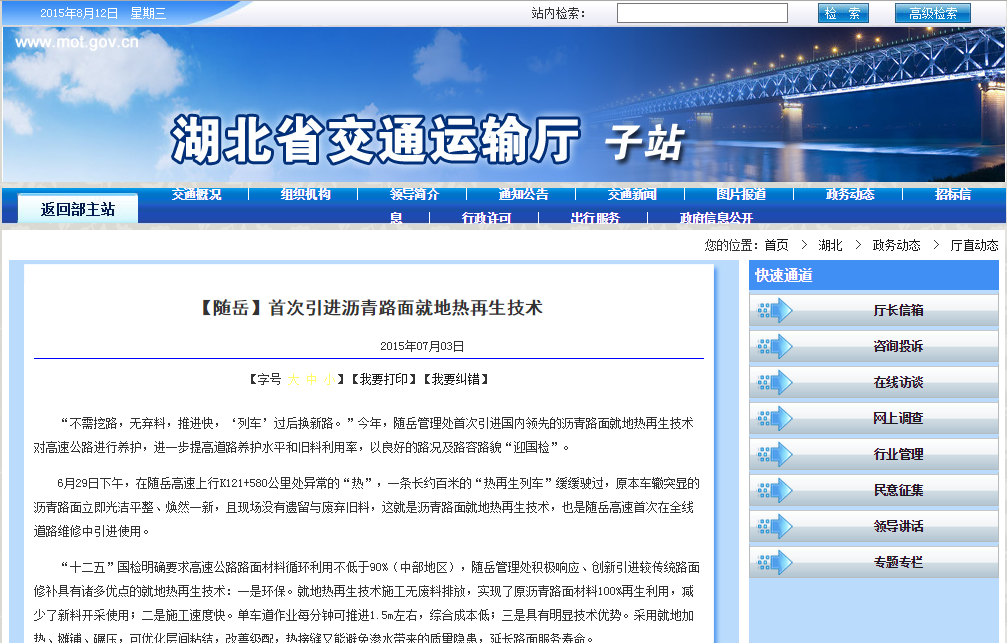Click the 检索 search button
The width and height of the screenshot is (1007, 643).
(843, 13)
